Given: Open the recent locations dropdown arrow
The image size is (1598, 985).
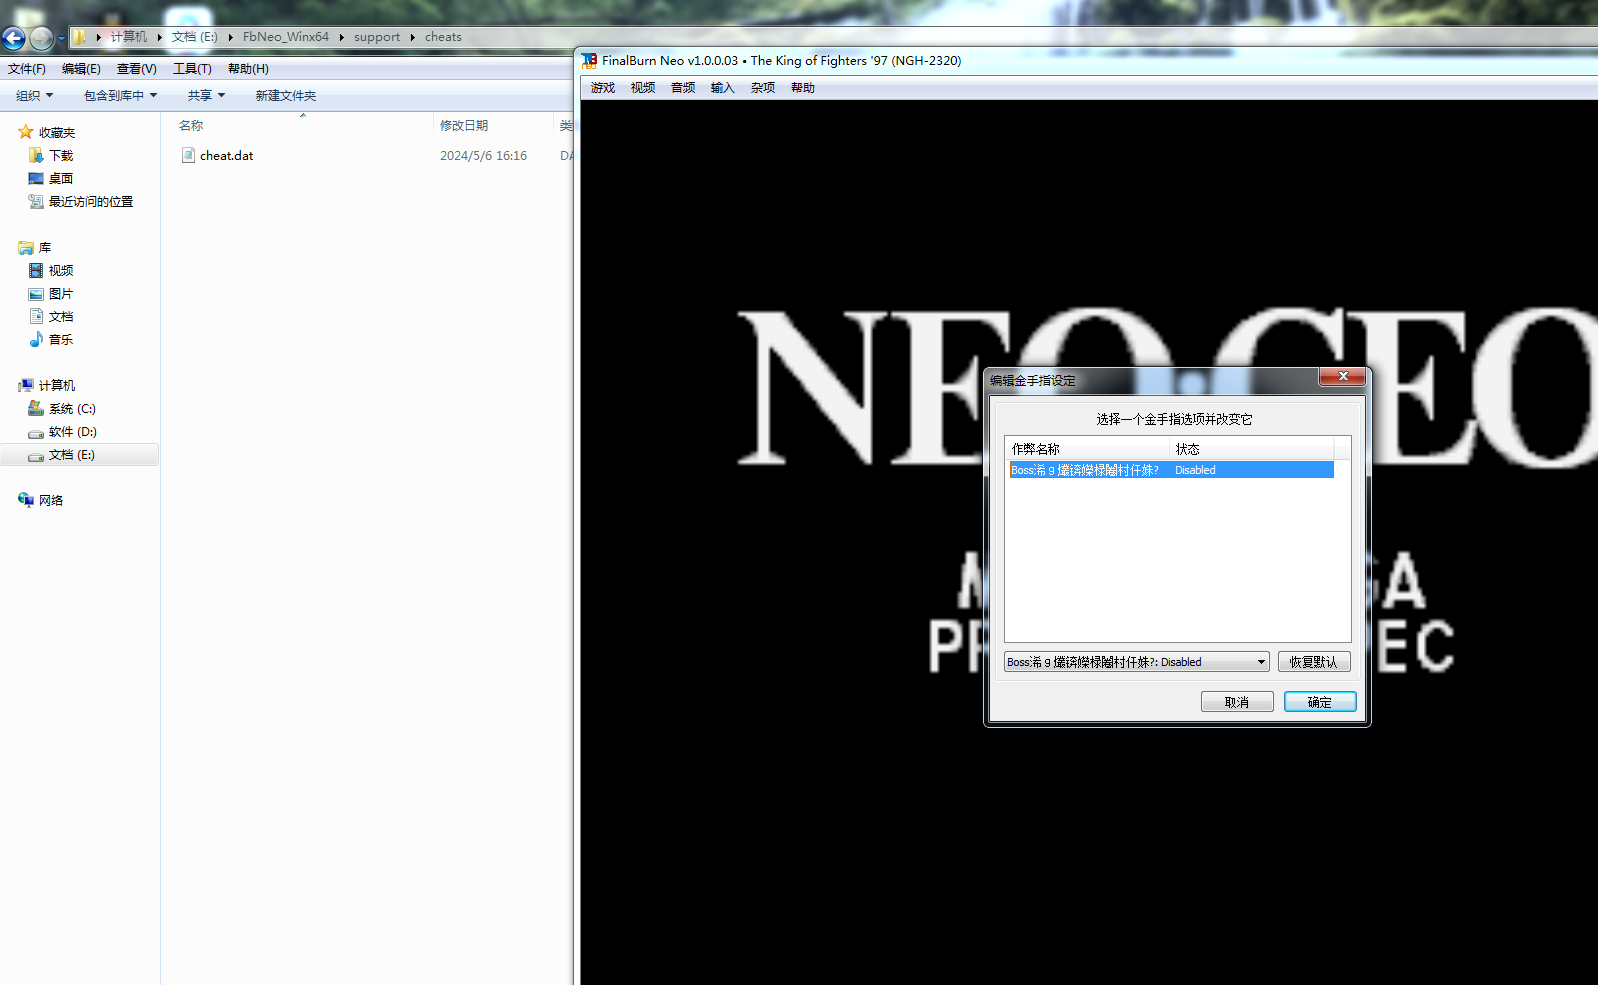Looking at the screenshot, I should pos(61,38).
